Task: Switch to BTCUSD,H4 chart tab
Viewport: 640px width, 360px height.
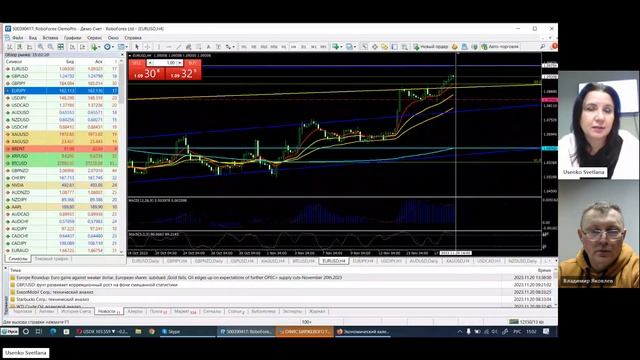Action: coord(303,261)
